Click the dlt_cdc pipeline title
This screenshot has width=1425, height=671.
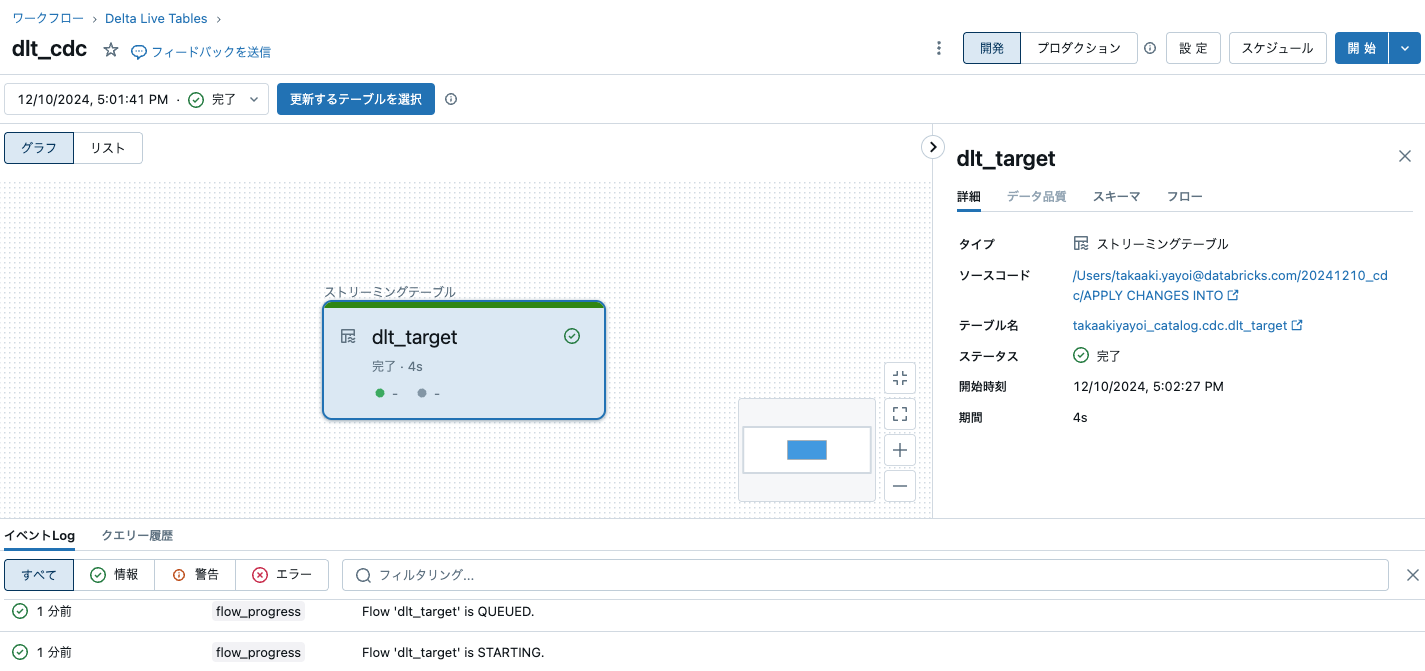pos(49,49)
